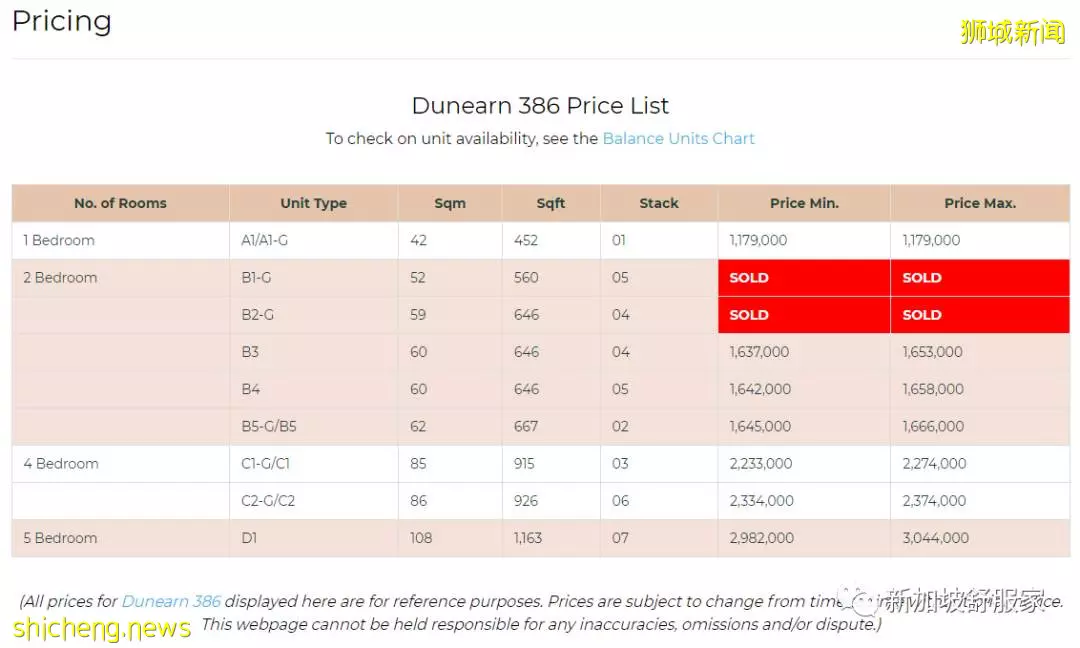Image resolution: width=1080 pixels, height=648 pixels.
Task: Click the Unit Type column header
Action: pos(313,203)
